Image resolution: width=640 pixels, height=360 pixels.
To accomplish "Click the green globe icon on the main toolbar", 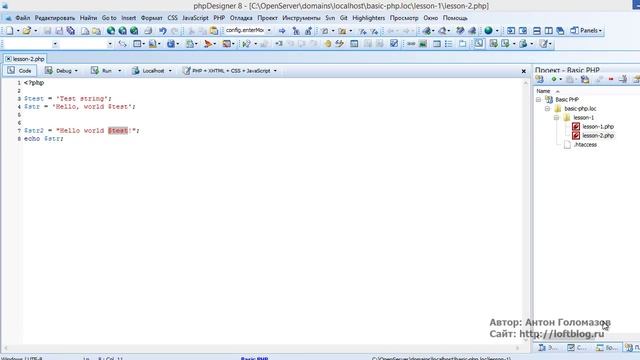I will click(488, 31).
